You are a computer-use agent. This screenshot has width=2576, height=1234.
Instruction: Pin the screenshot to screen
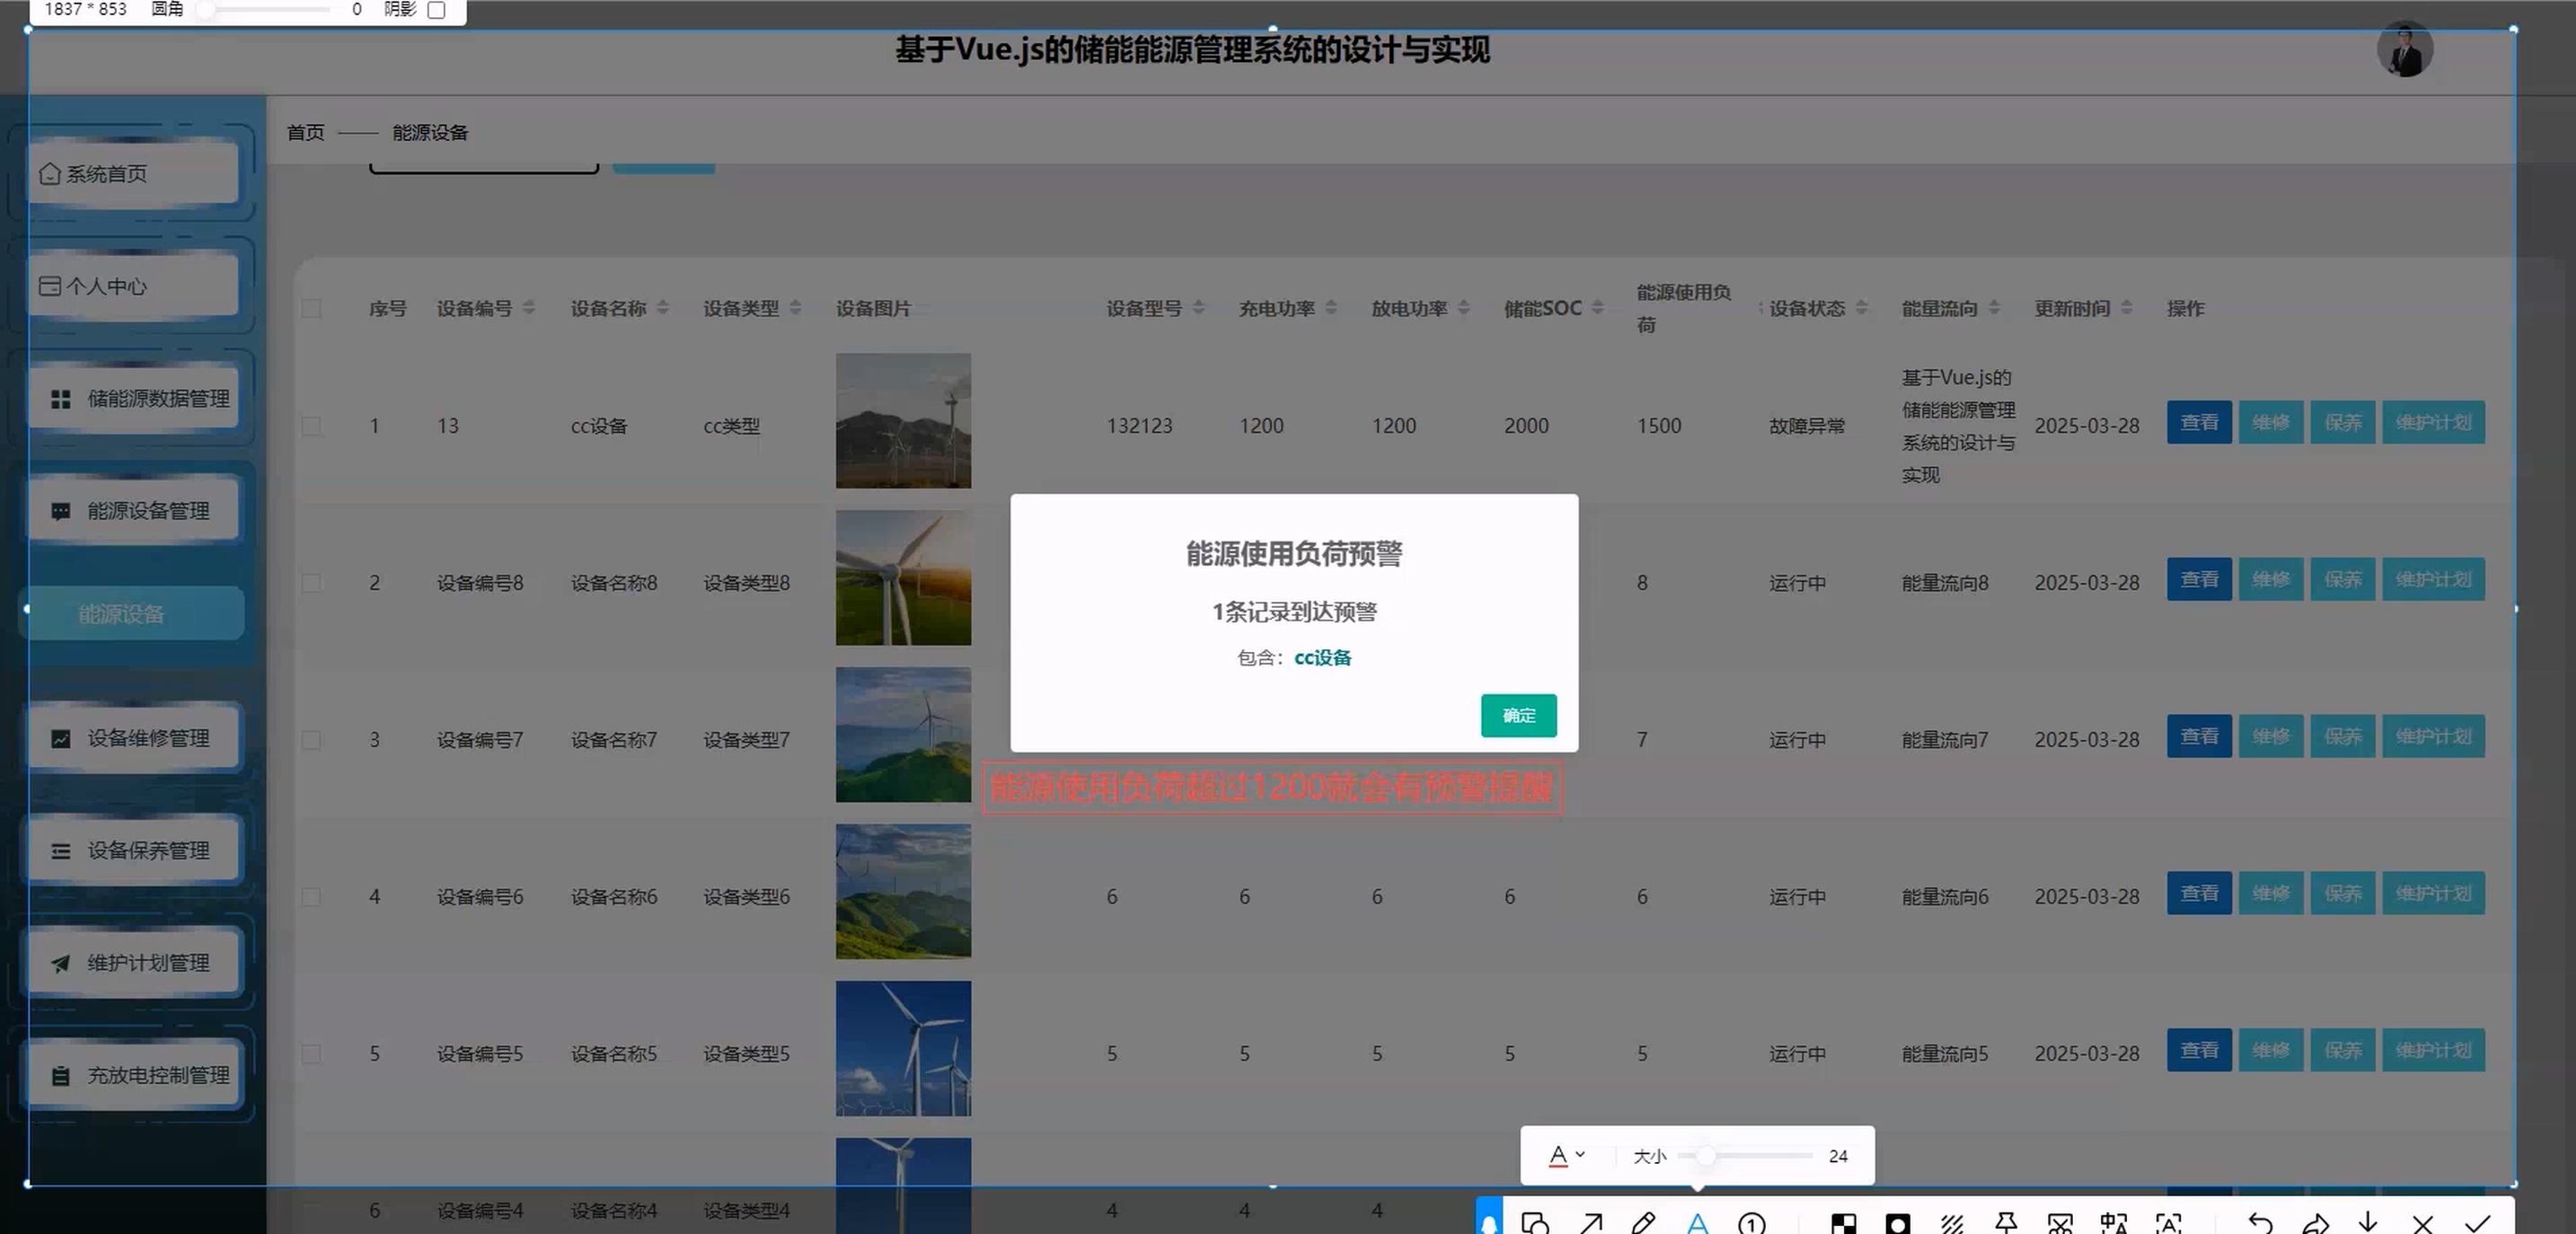pos(2005,1222)
